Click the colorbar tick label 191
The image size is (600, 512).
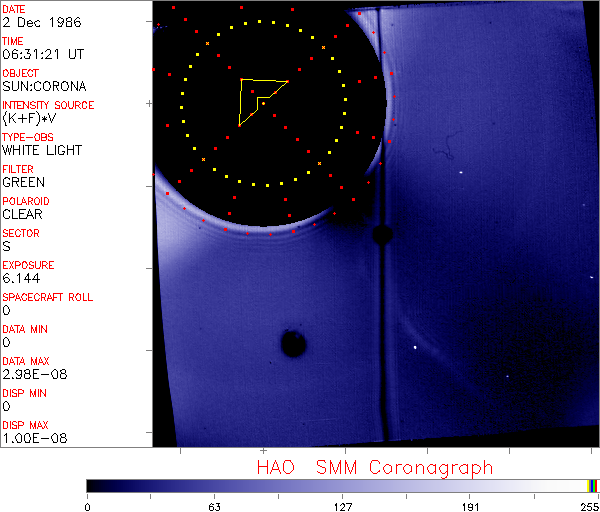click(x=470, y=507)
